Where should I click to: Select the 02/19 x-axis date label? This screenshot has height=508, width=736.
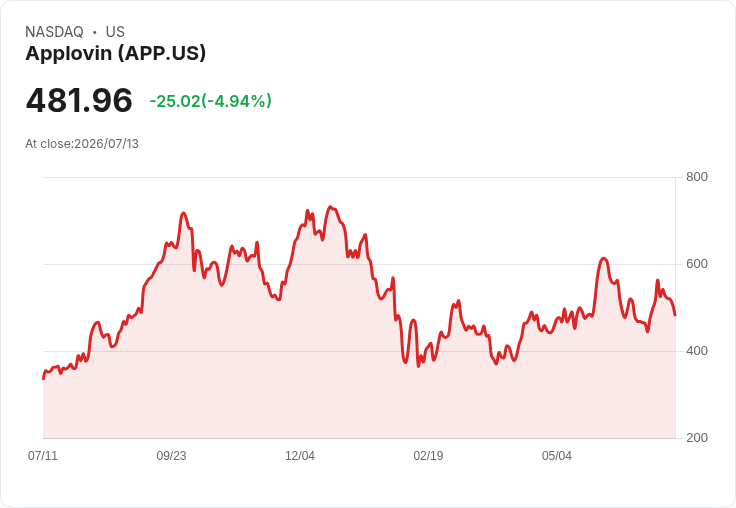[428, 456]
